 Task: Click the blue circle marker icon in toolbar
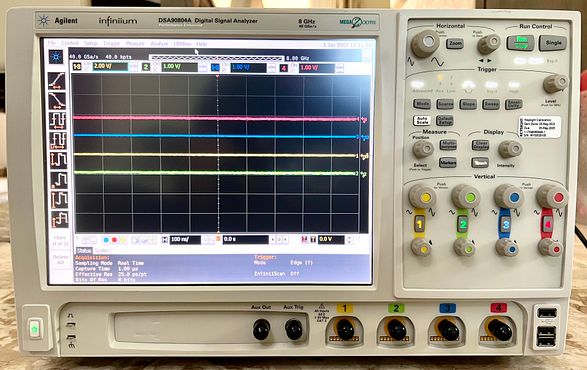pyautogui.click(x=106, y=240)
